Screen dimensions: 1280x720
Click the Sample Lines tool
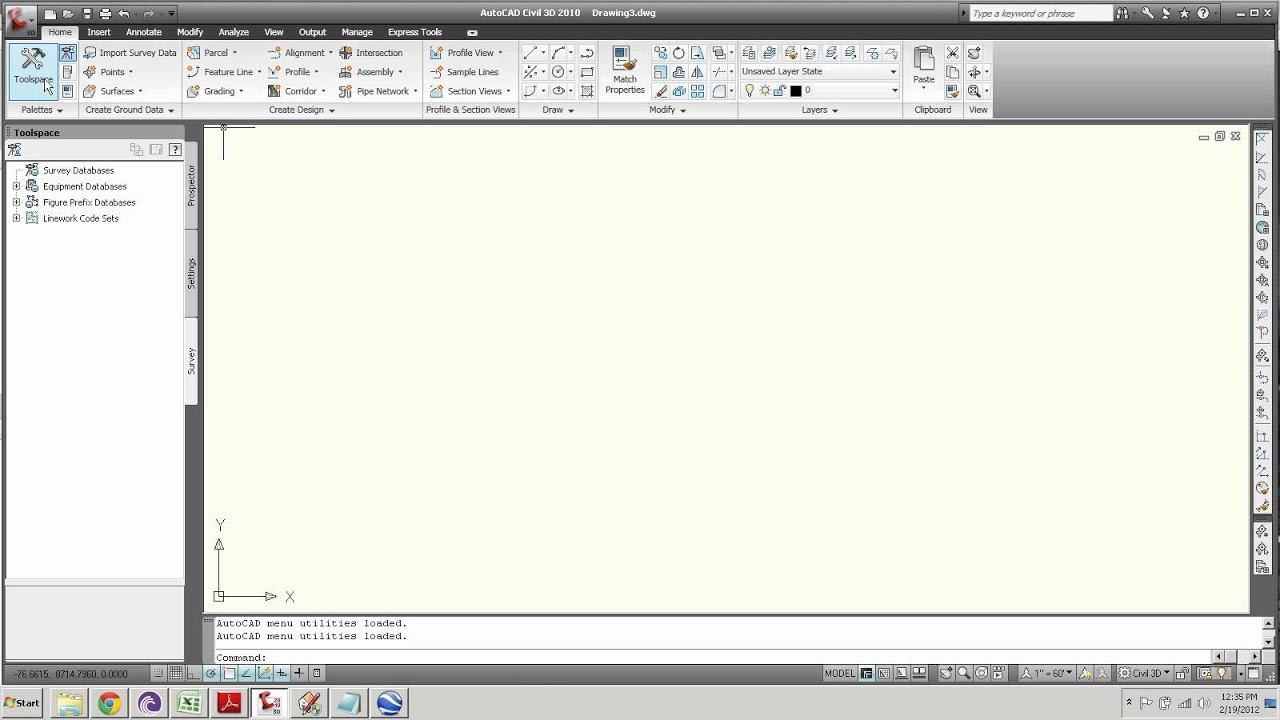click(465, 72)
